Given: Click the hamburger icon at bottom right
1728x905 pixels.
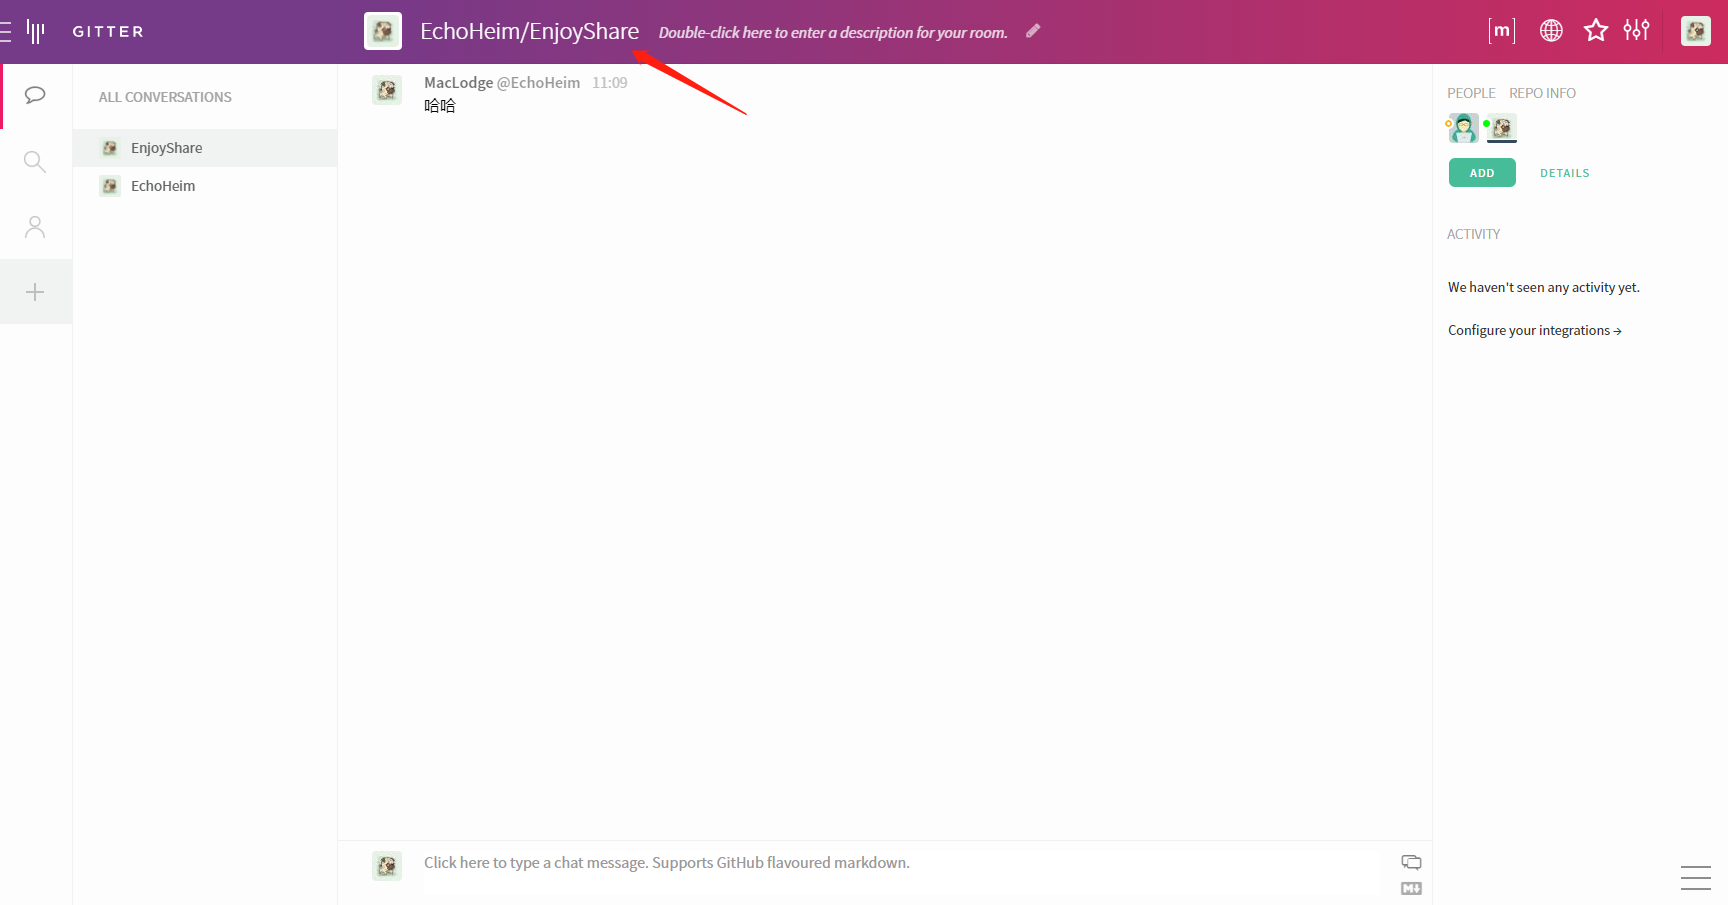Looking at the screenshot, I should [1696, 878].
